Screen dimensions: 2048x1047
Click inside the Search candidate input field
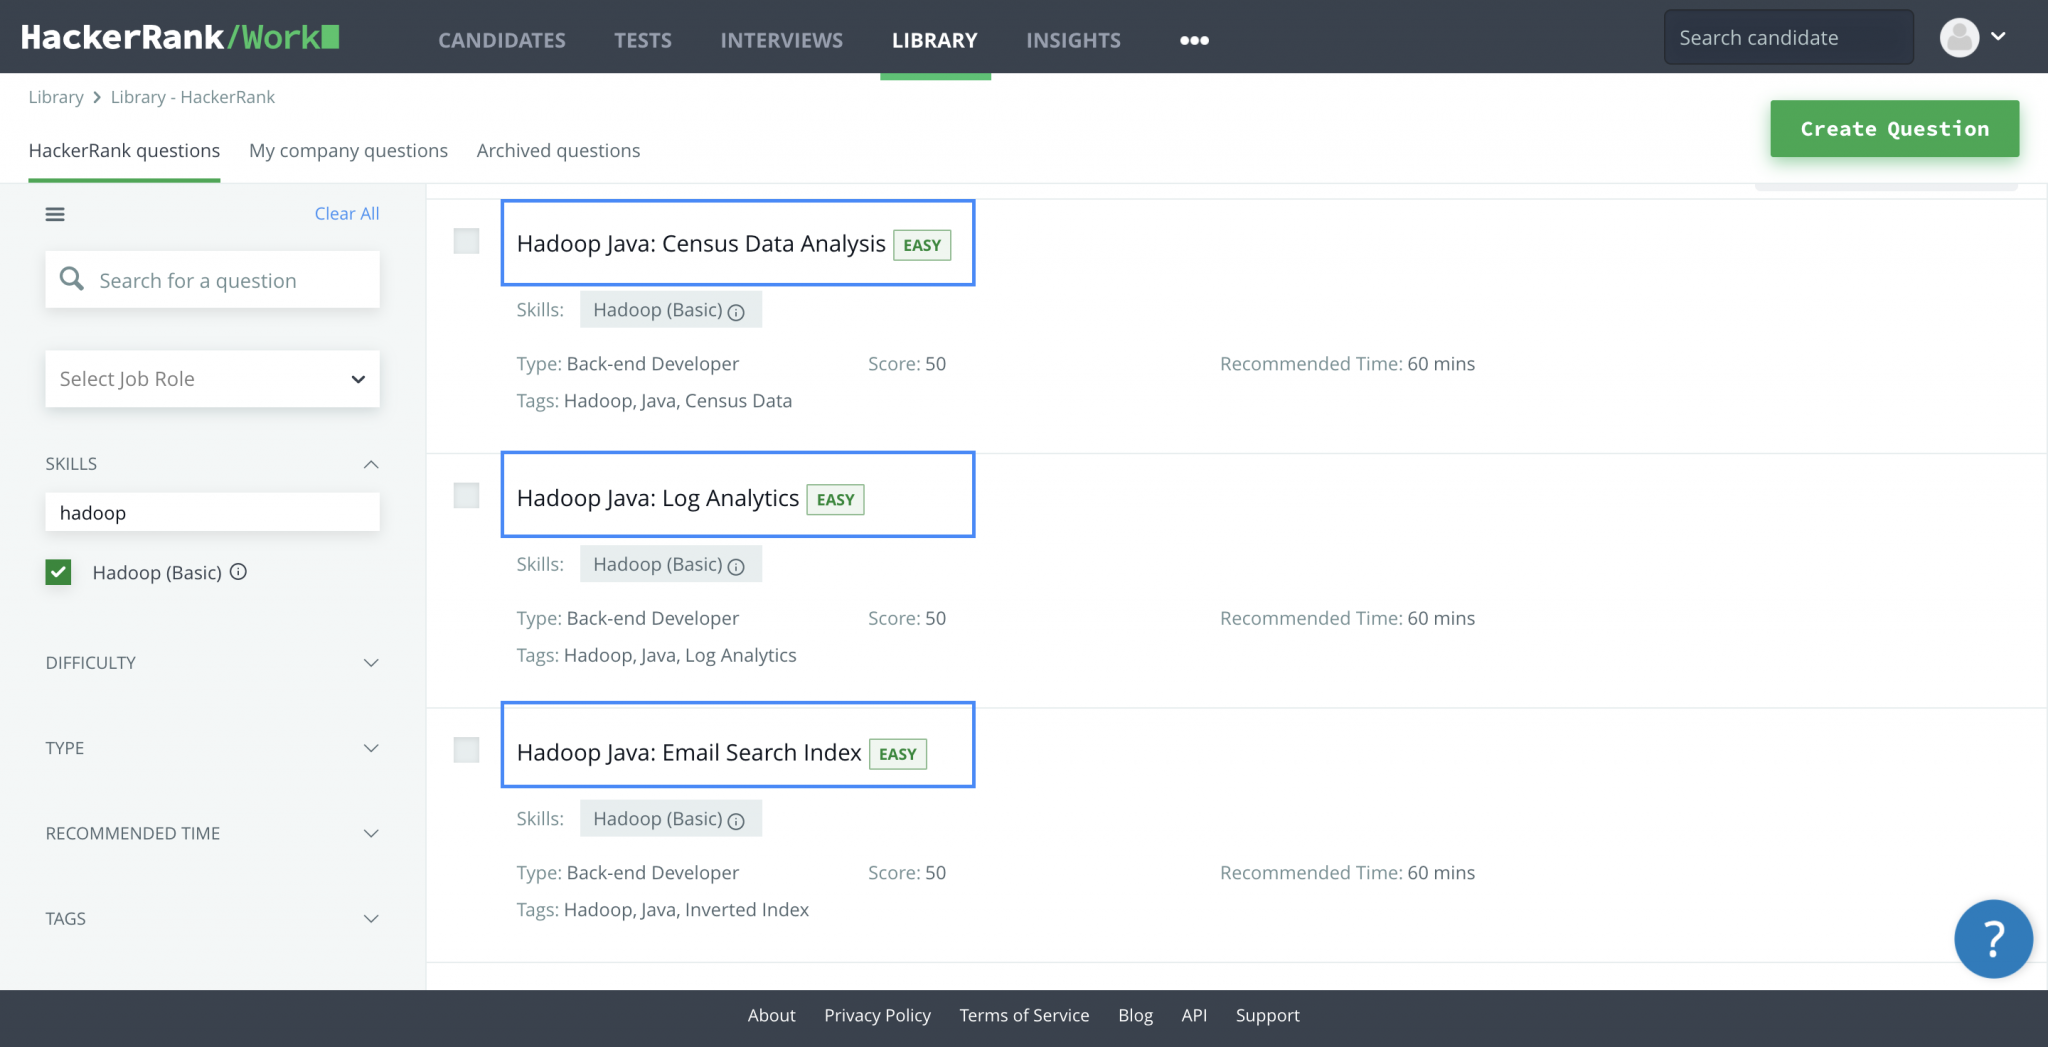point(1788,37)
